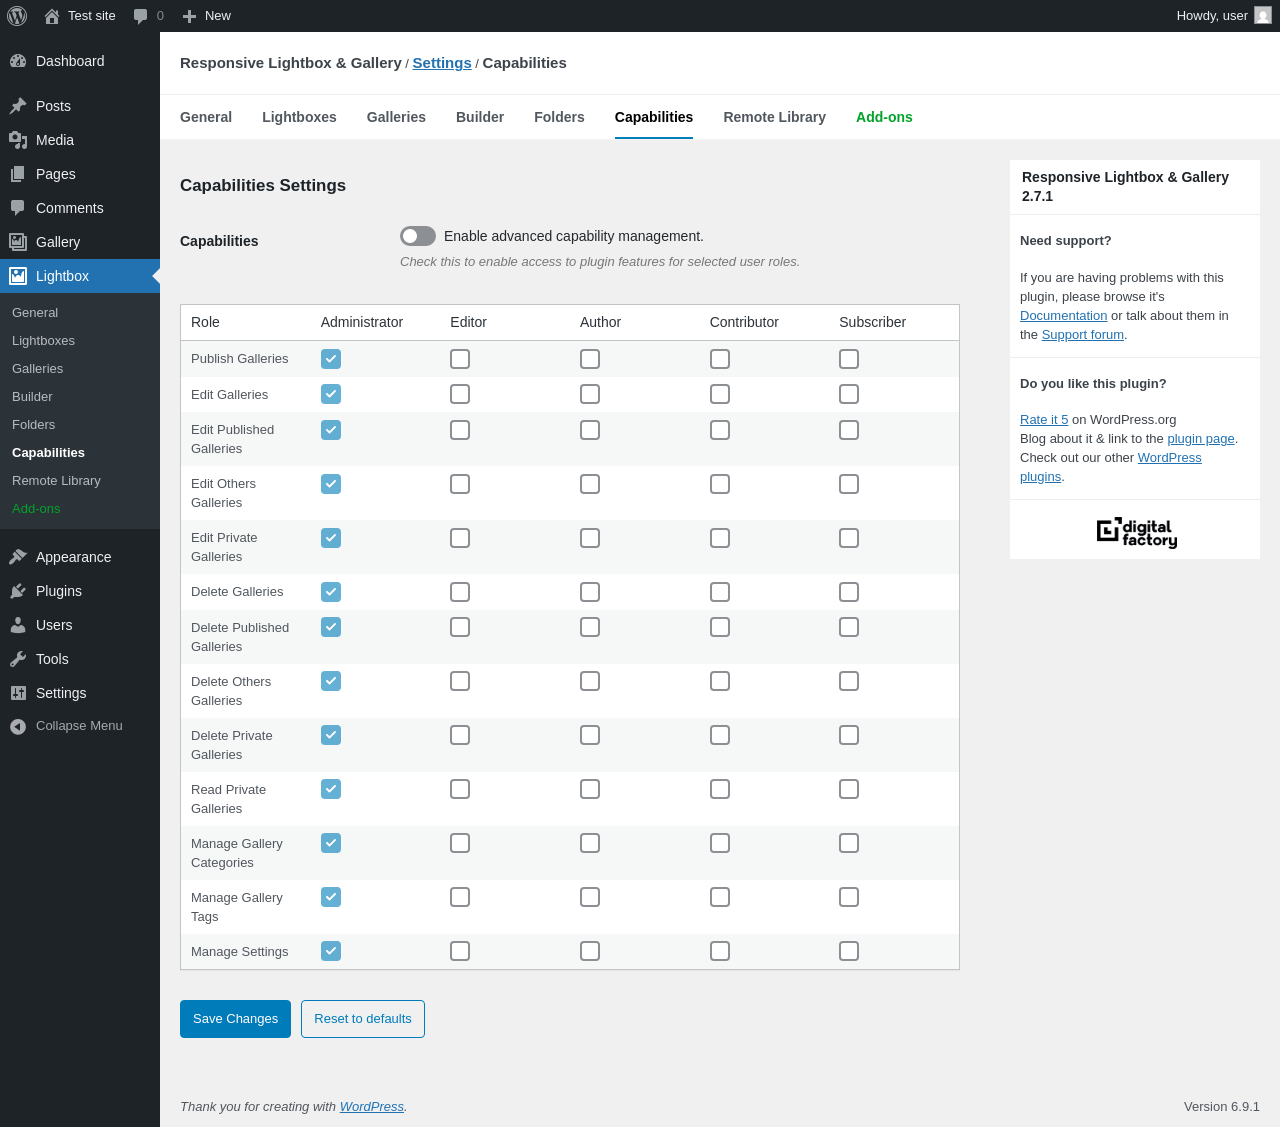Switch to the Remote Library tab
Screen dimensions: 1280x1127
coord(774,117)
